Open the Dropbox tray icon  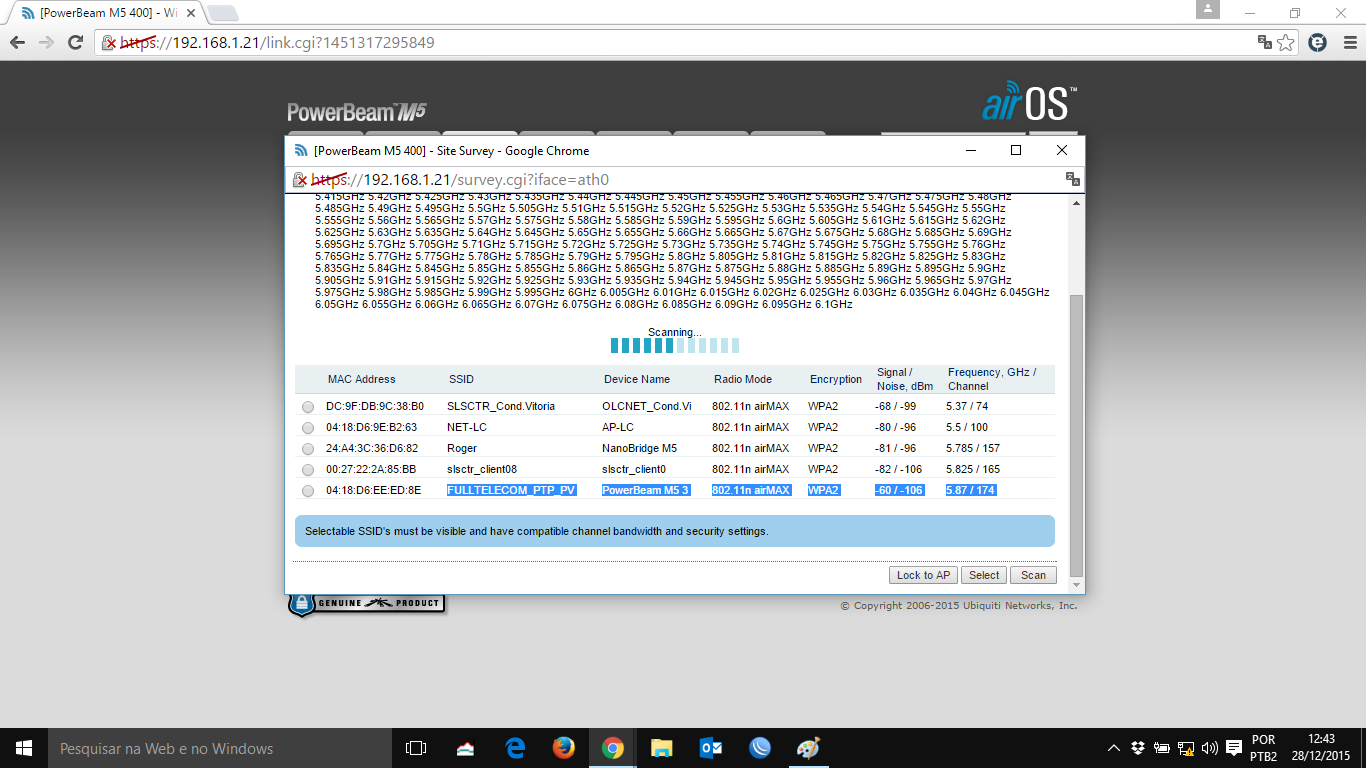[x=1138, y=748]
